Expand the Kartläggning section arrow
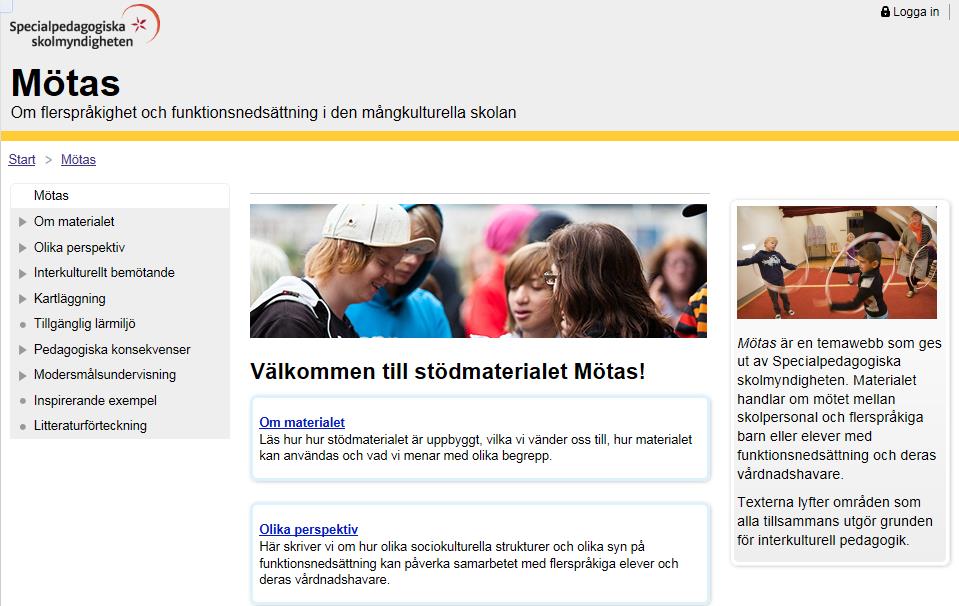959x606 pixels. point(23,299)
